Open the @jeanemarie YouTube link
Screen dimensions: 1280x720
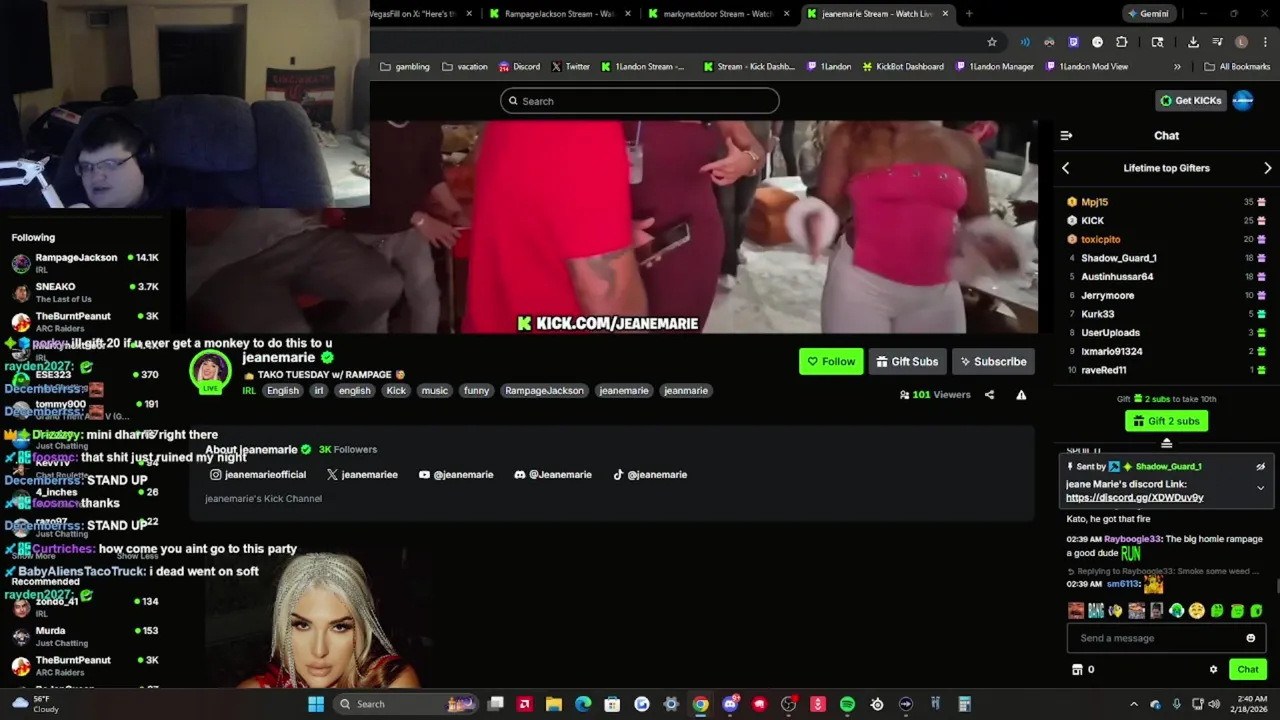pos(456,475)
